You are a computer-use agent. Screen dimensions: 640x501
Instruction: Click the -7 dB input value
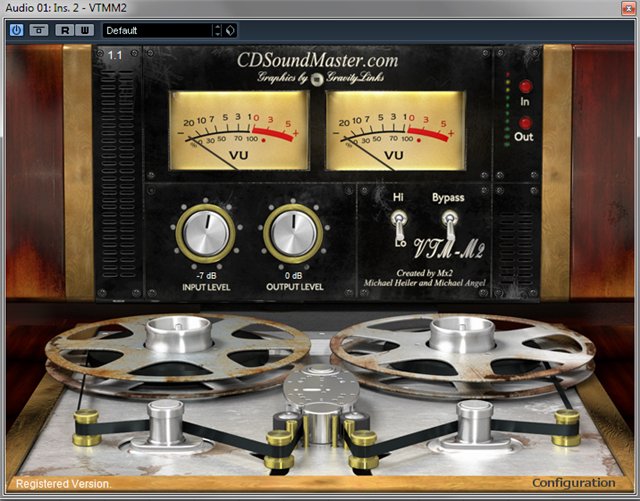click(206, 276)
